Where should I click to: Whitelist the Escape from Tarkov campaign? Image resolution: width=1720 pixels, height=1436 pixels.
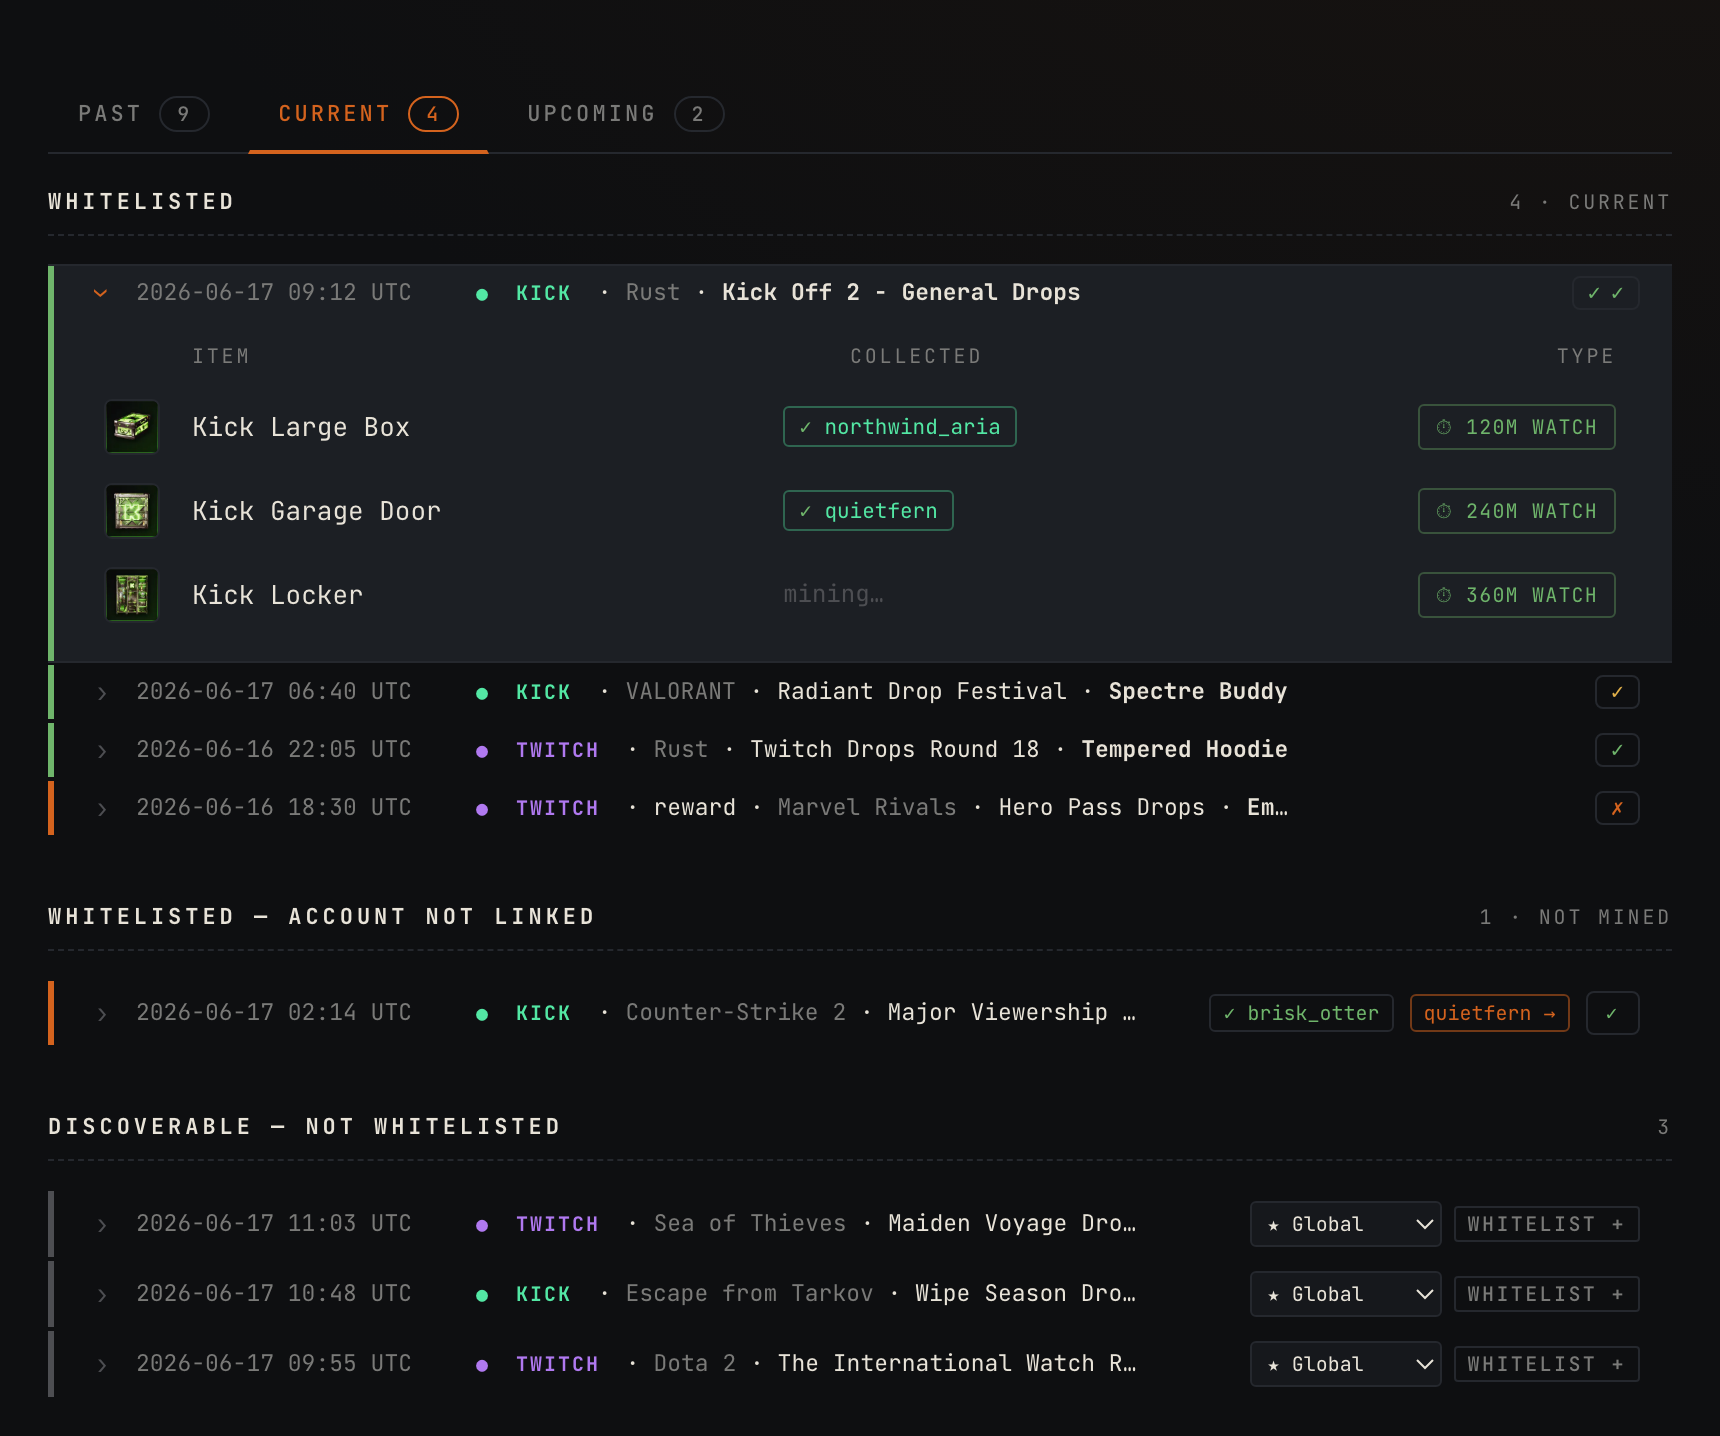1546,1294
